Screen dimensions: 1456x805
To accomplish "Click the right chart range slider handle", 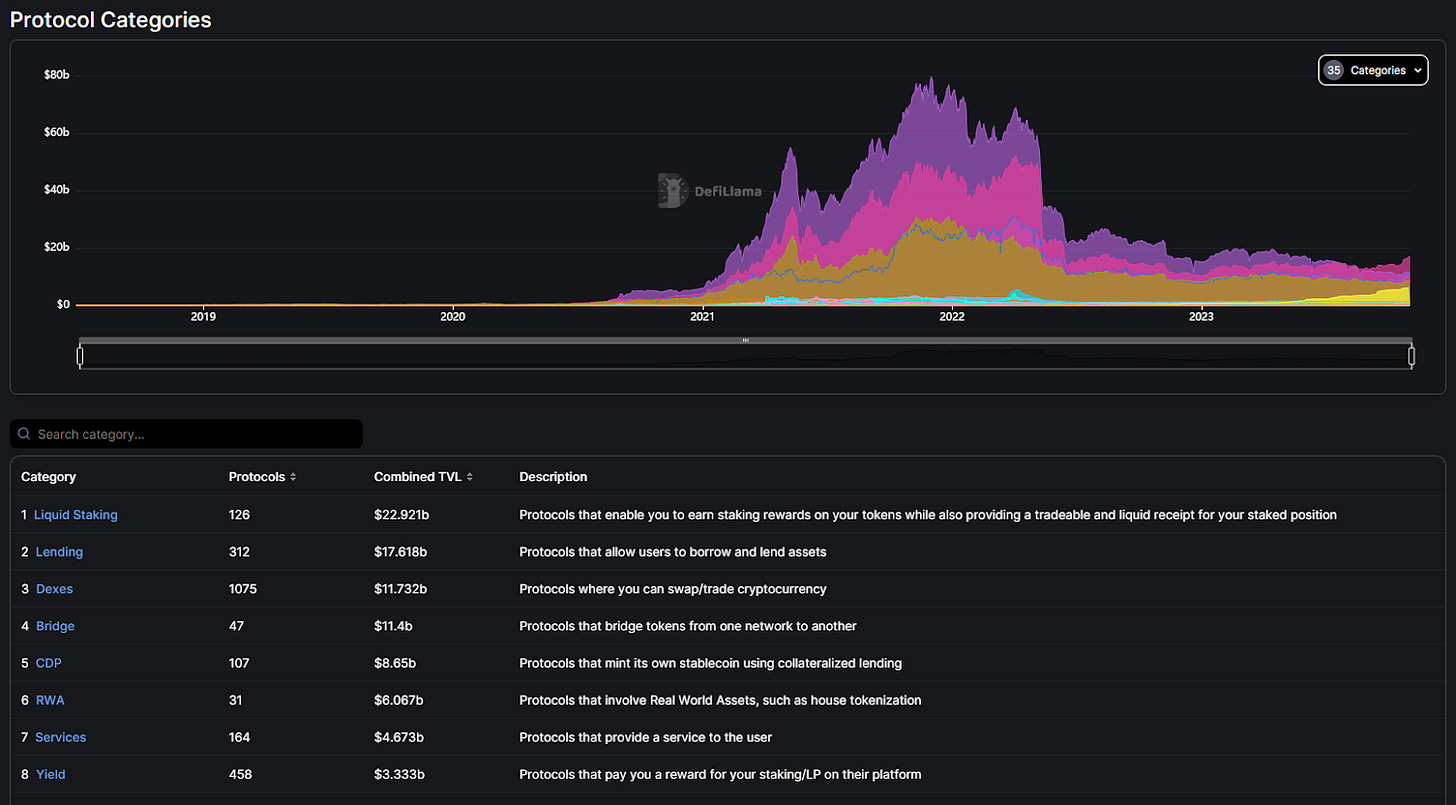I will pos(1411,356).
